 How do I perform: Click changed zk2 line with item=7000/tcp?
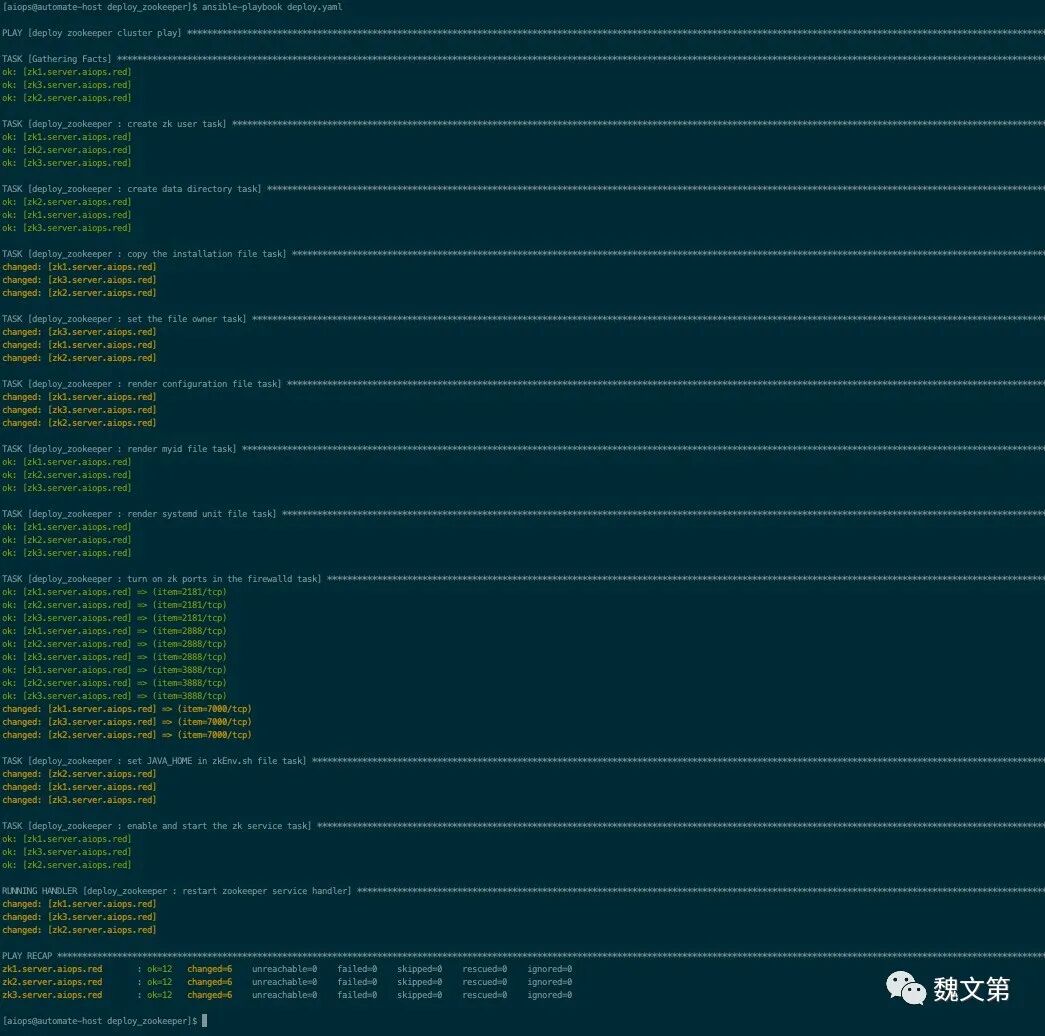127,735
